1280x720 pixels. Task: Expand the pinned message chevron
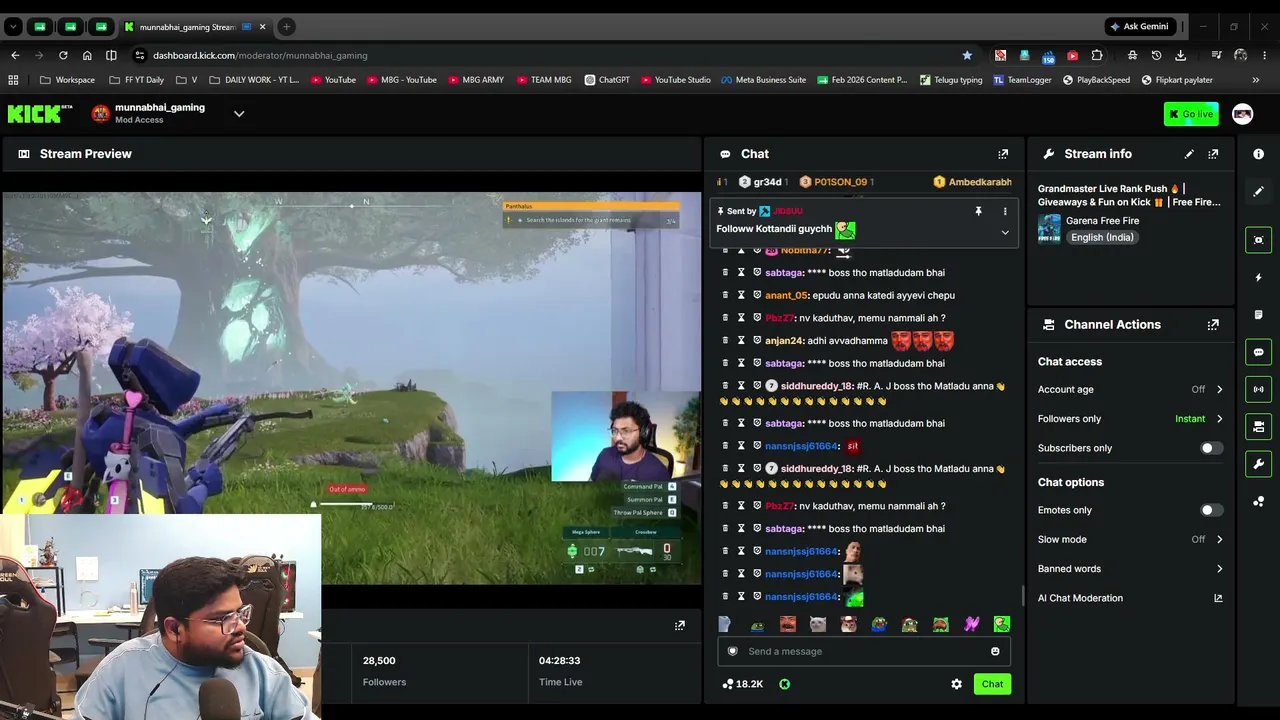1005,233
